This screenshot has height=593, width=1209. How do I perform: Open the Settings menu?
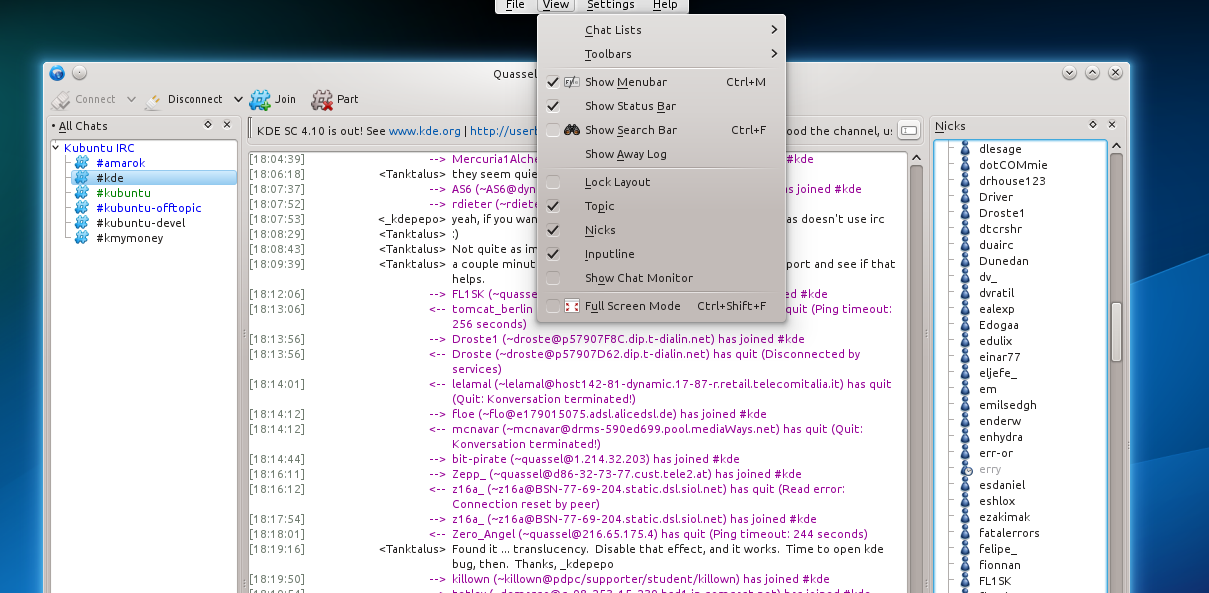click(x=612, y=5)
